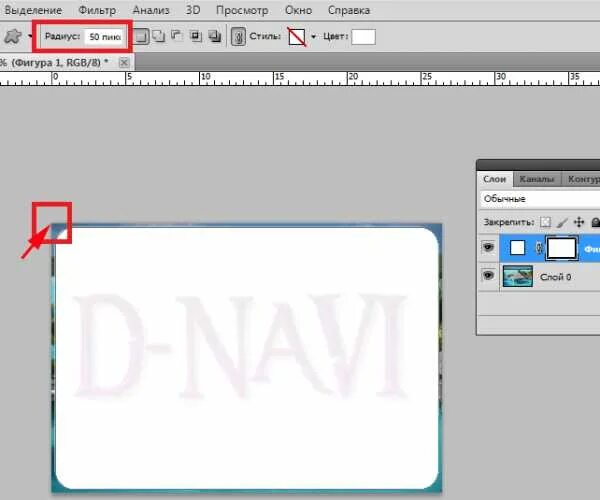Viewport: 600px width, 500px height.
Task: Open the Обычные blend mode dropdown
Action: 540,199
